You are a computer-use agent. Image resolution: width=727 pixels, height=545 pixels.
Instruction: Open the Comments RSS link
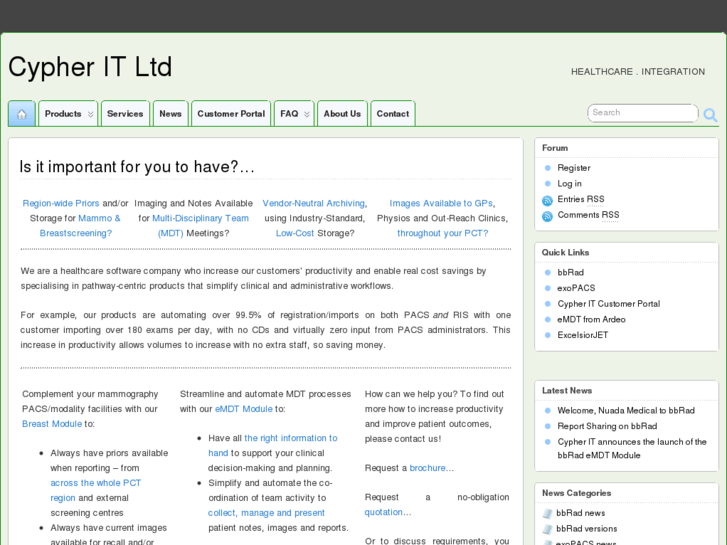(588, 215)
